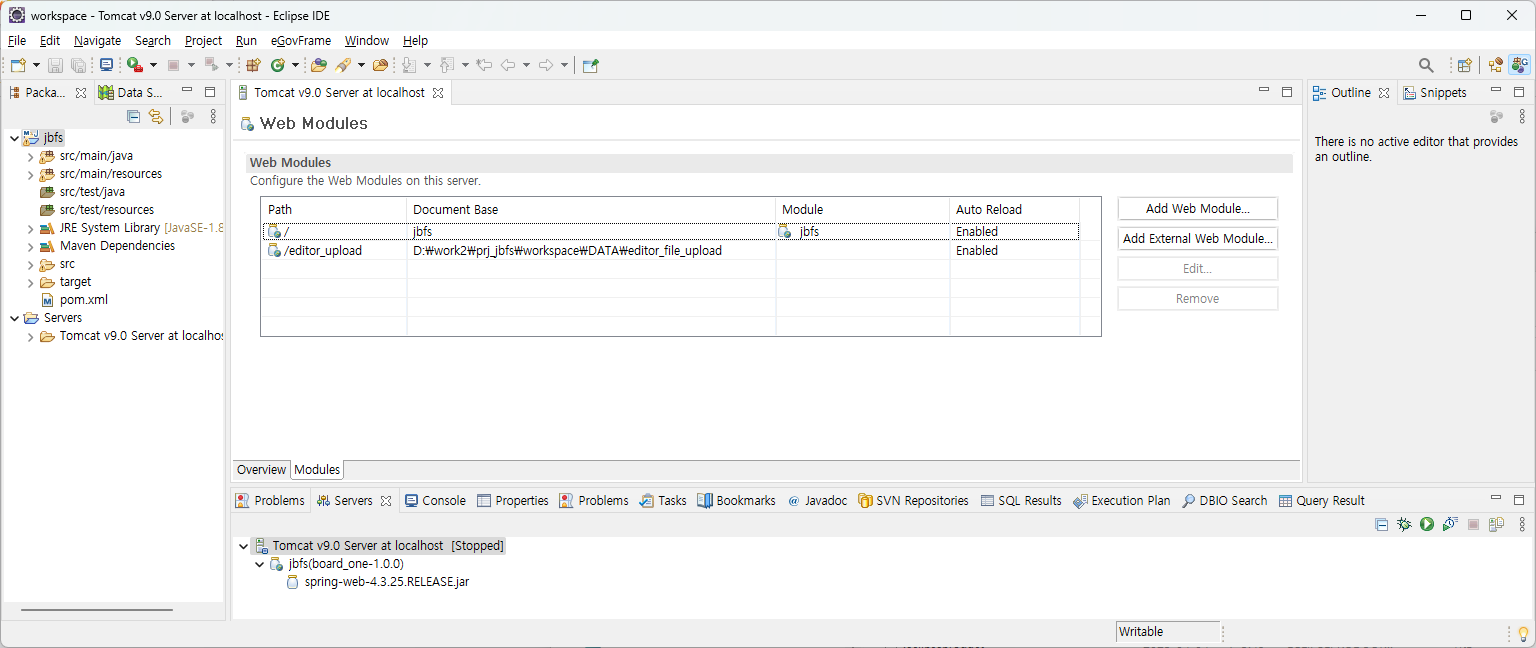The image size is (1536, 648).
Task: Click the magnifier quick access search icon
Action: (1426, 65)
